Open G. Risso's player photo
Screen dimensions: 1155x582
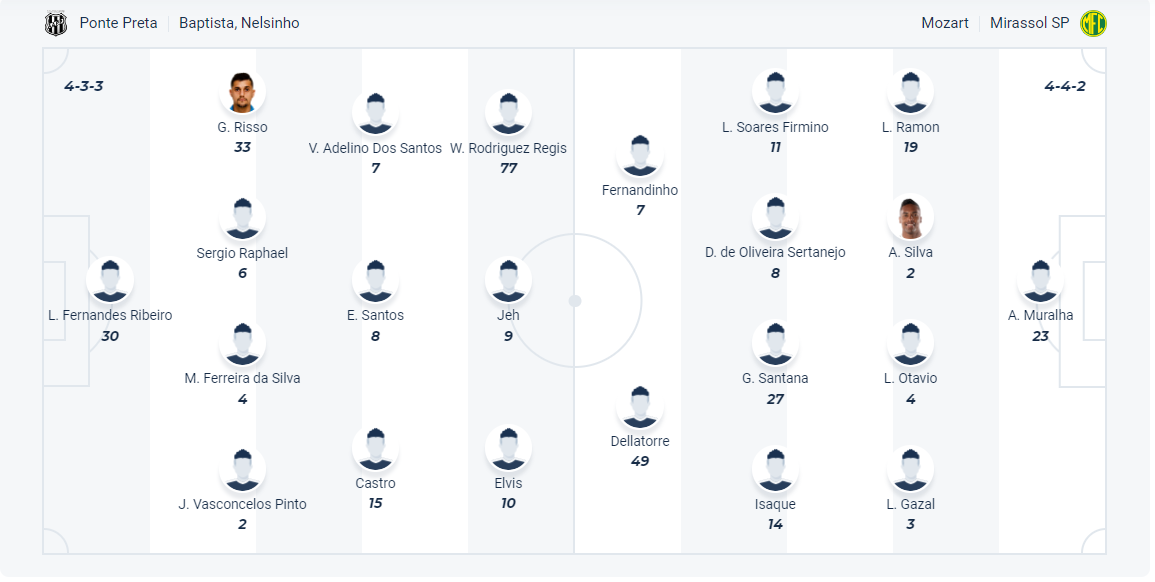(242, 93)
